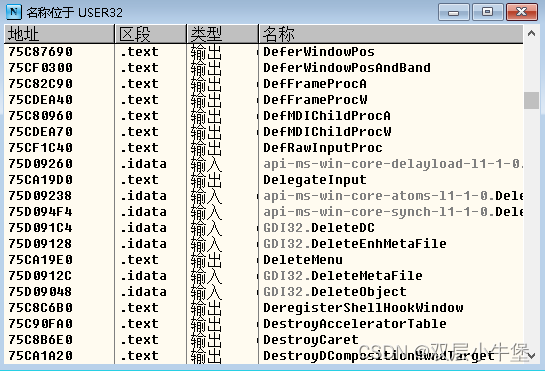Select the api-ms-win-core-atoms import entry
The image size is (545, 371).
pyautogui.click(x=393, y=196)
